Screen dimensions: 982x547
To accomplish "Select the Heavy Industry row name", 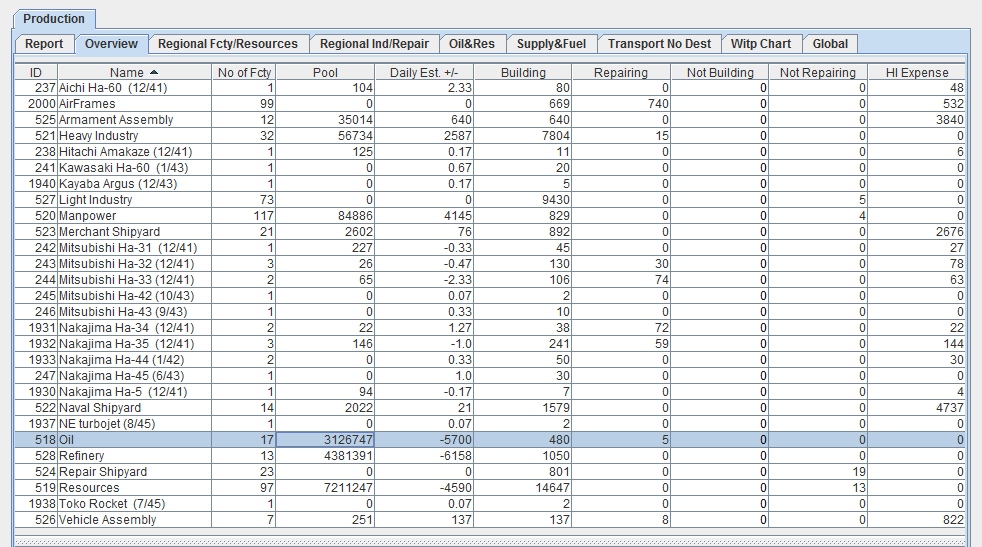I will point(98,136).
